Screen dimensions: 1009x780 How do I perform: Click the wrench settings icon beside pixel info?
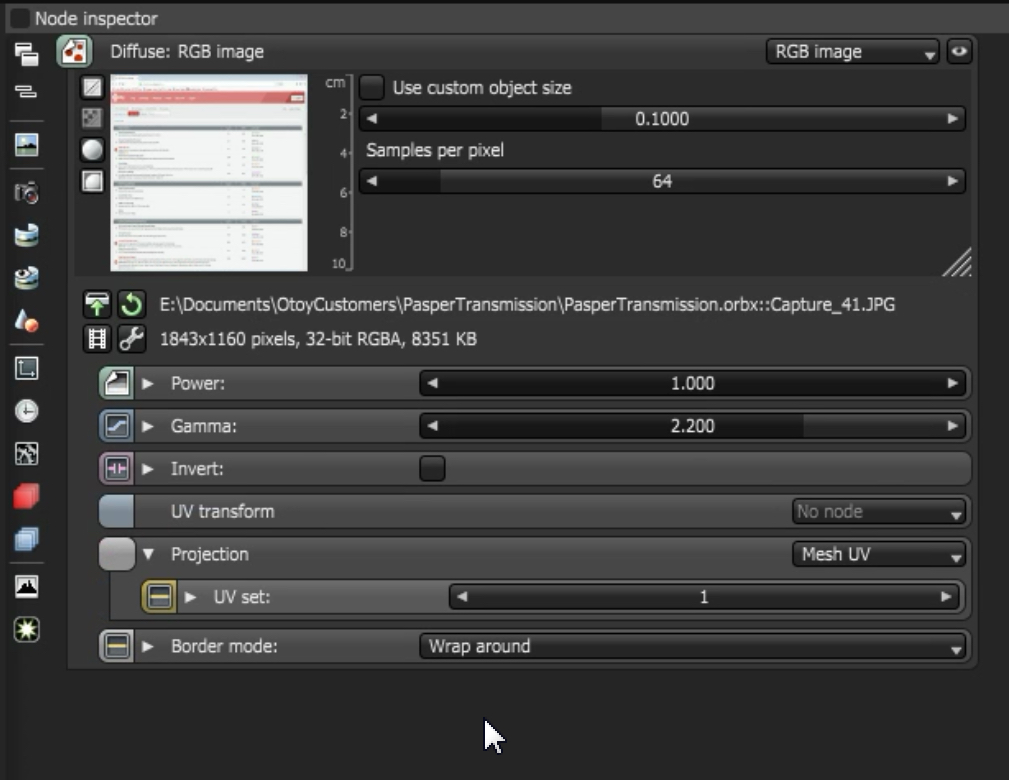(131, 339)
